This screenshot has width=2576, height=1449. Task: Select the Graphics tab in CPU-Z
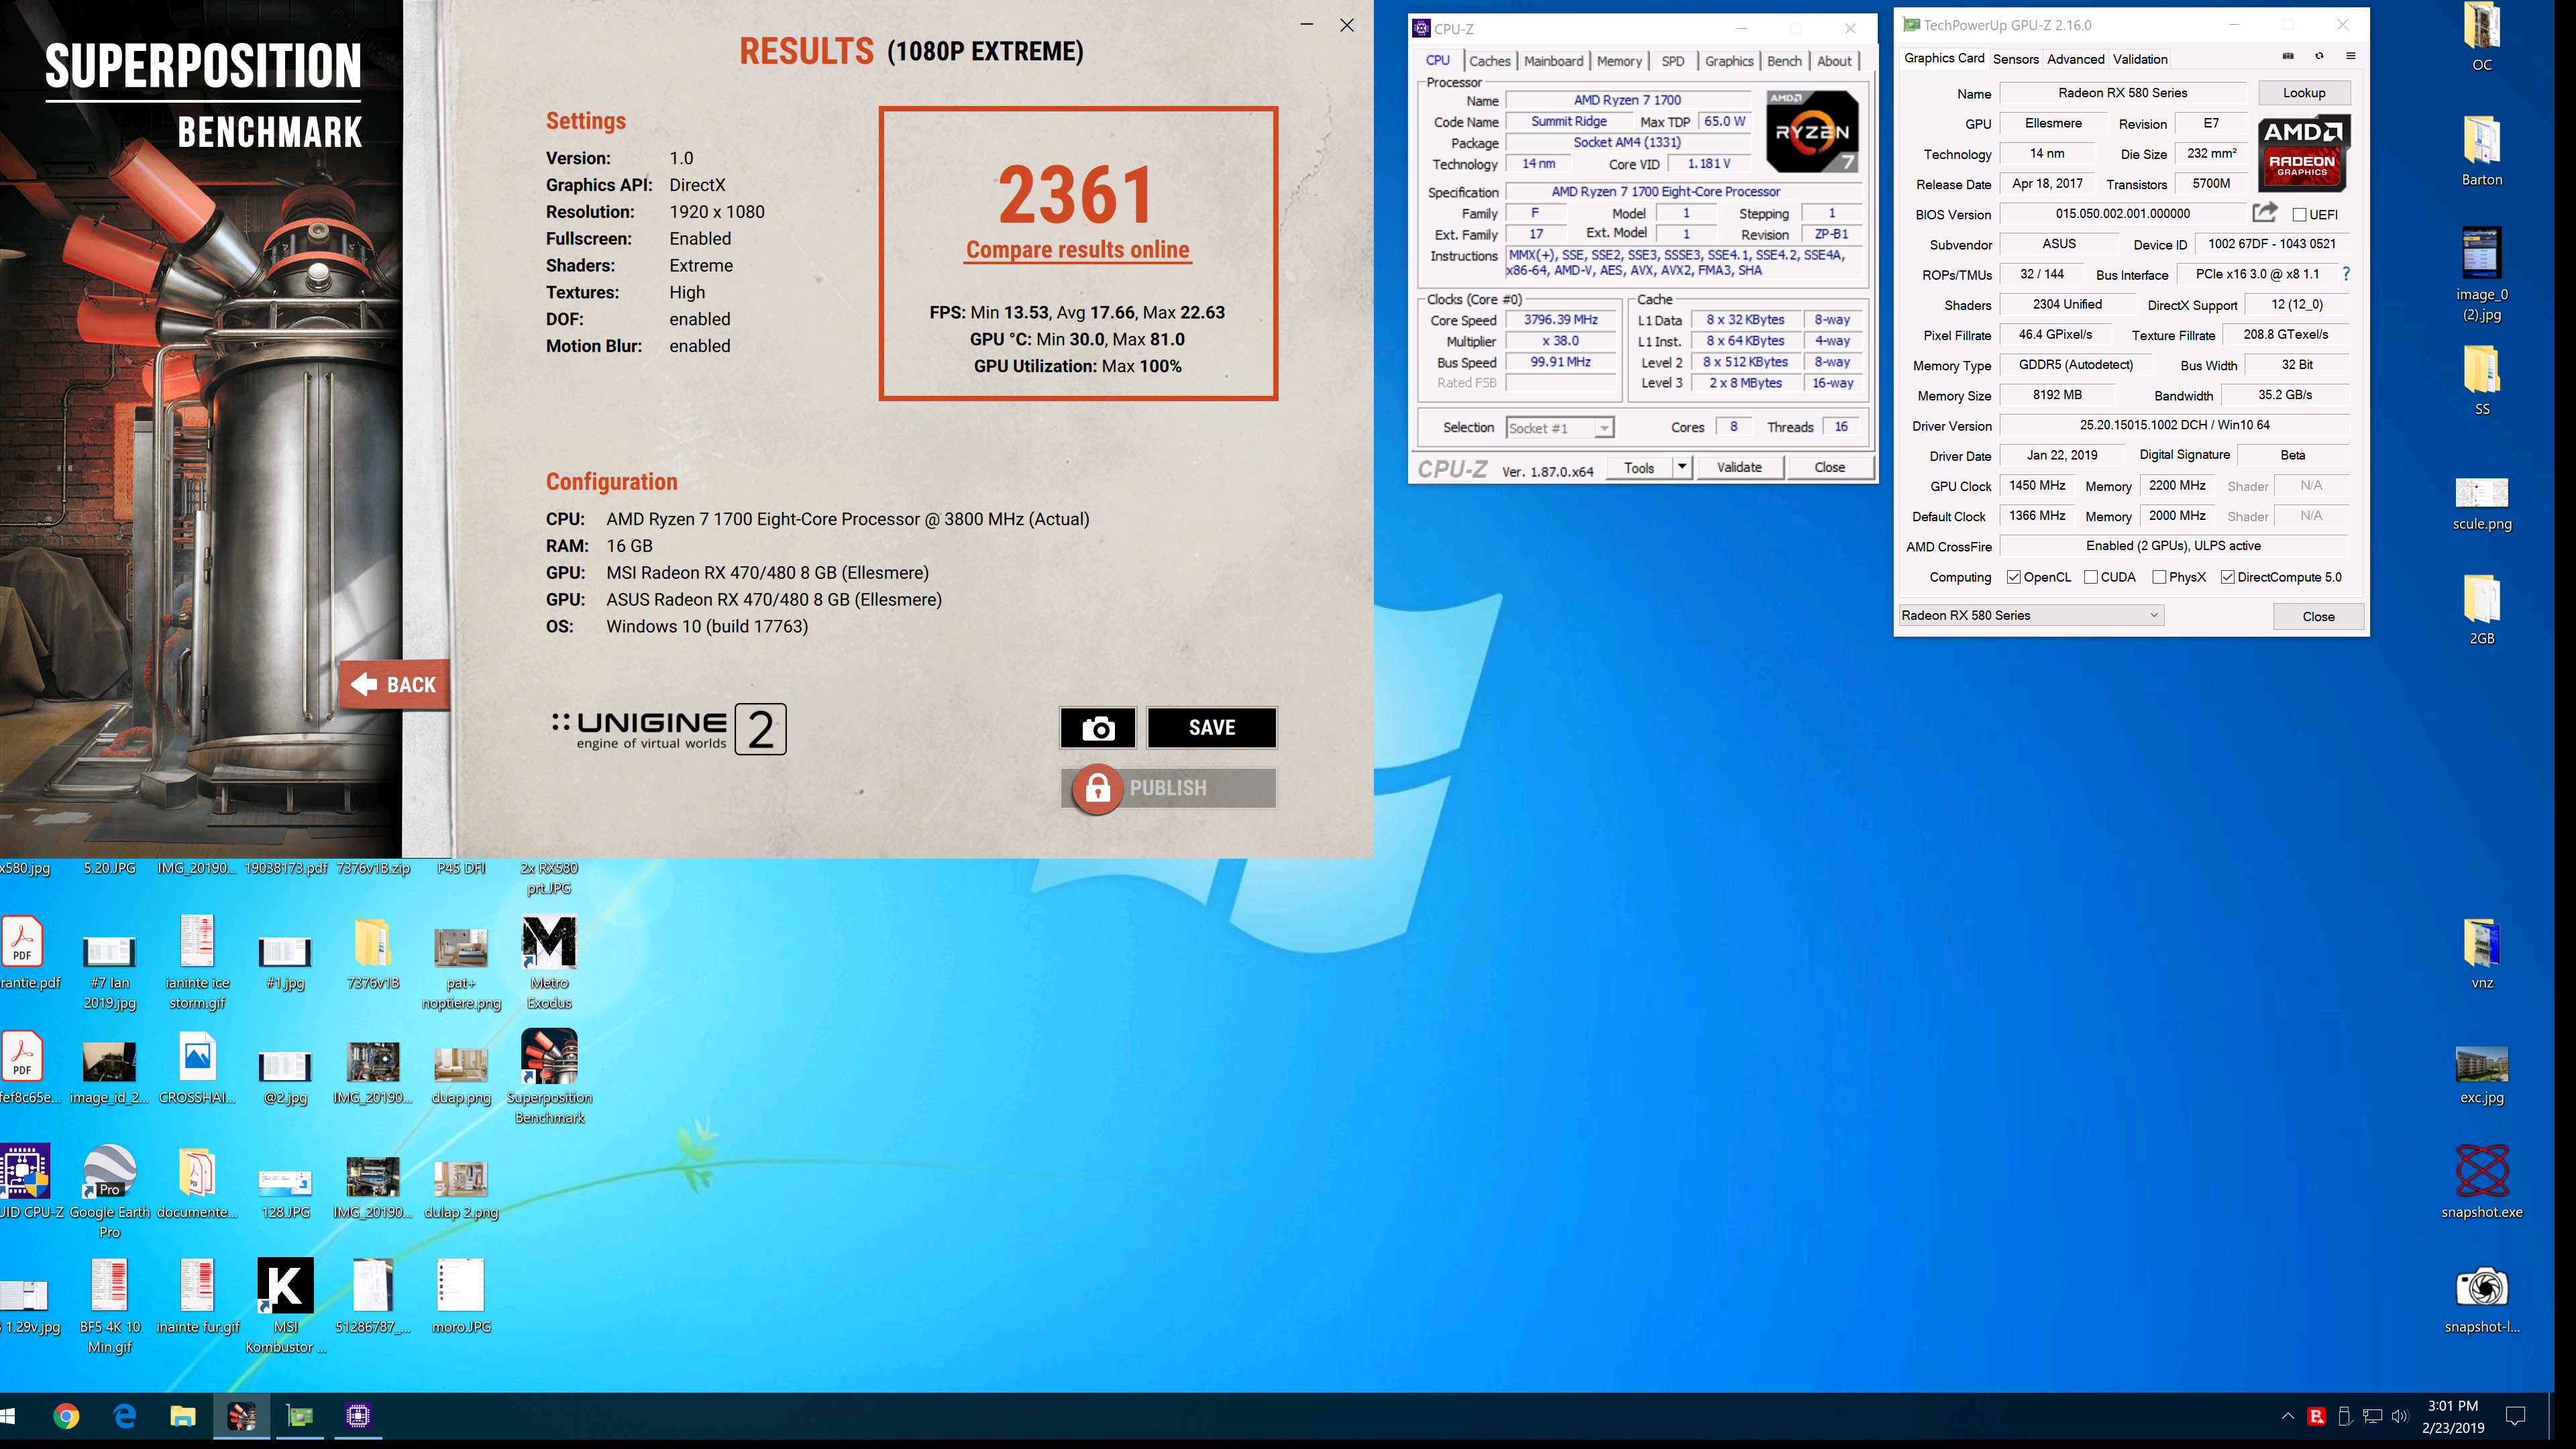[1728, 61]
